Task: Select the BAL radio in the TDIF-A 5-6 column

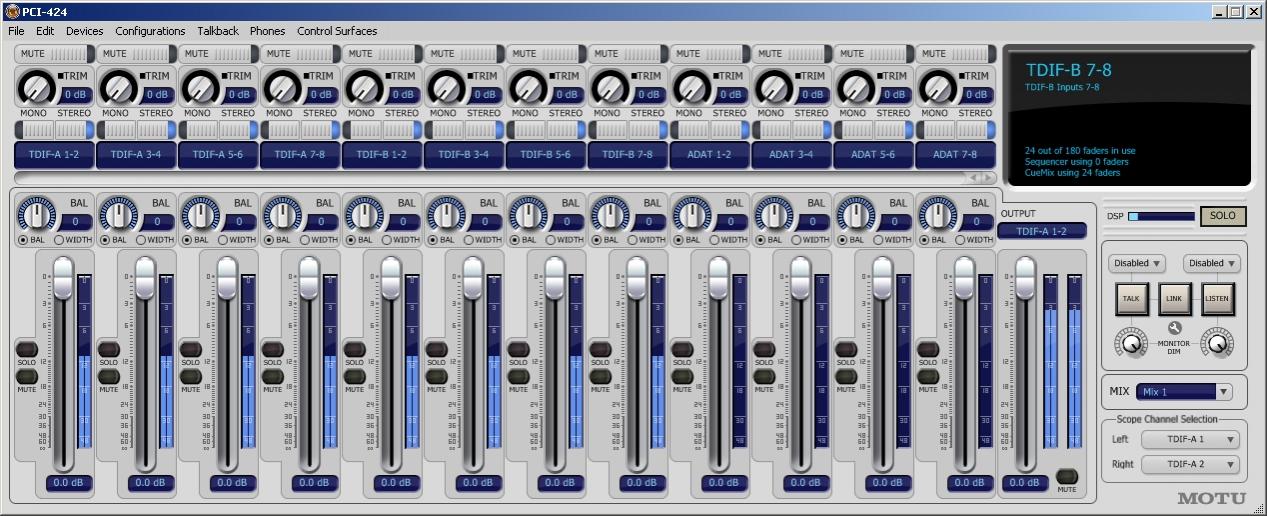Action: (186, 240)
